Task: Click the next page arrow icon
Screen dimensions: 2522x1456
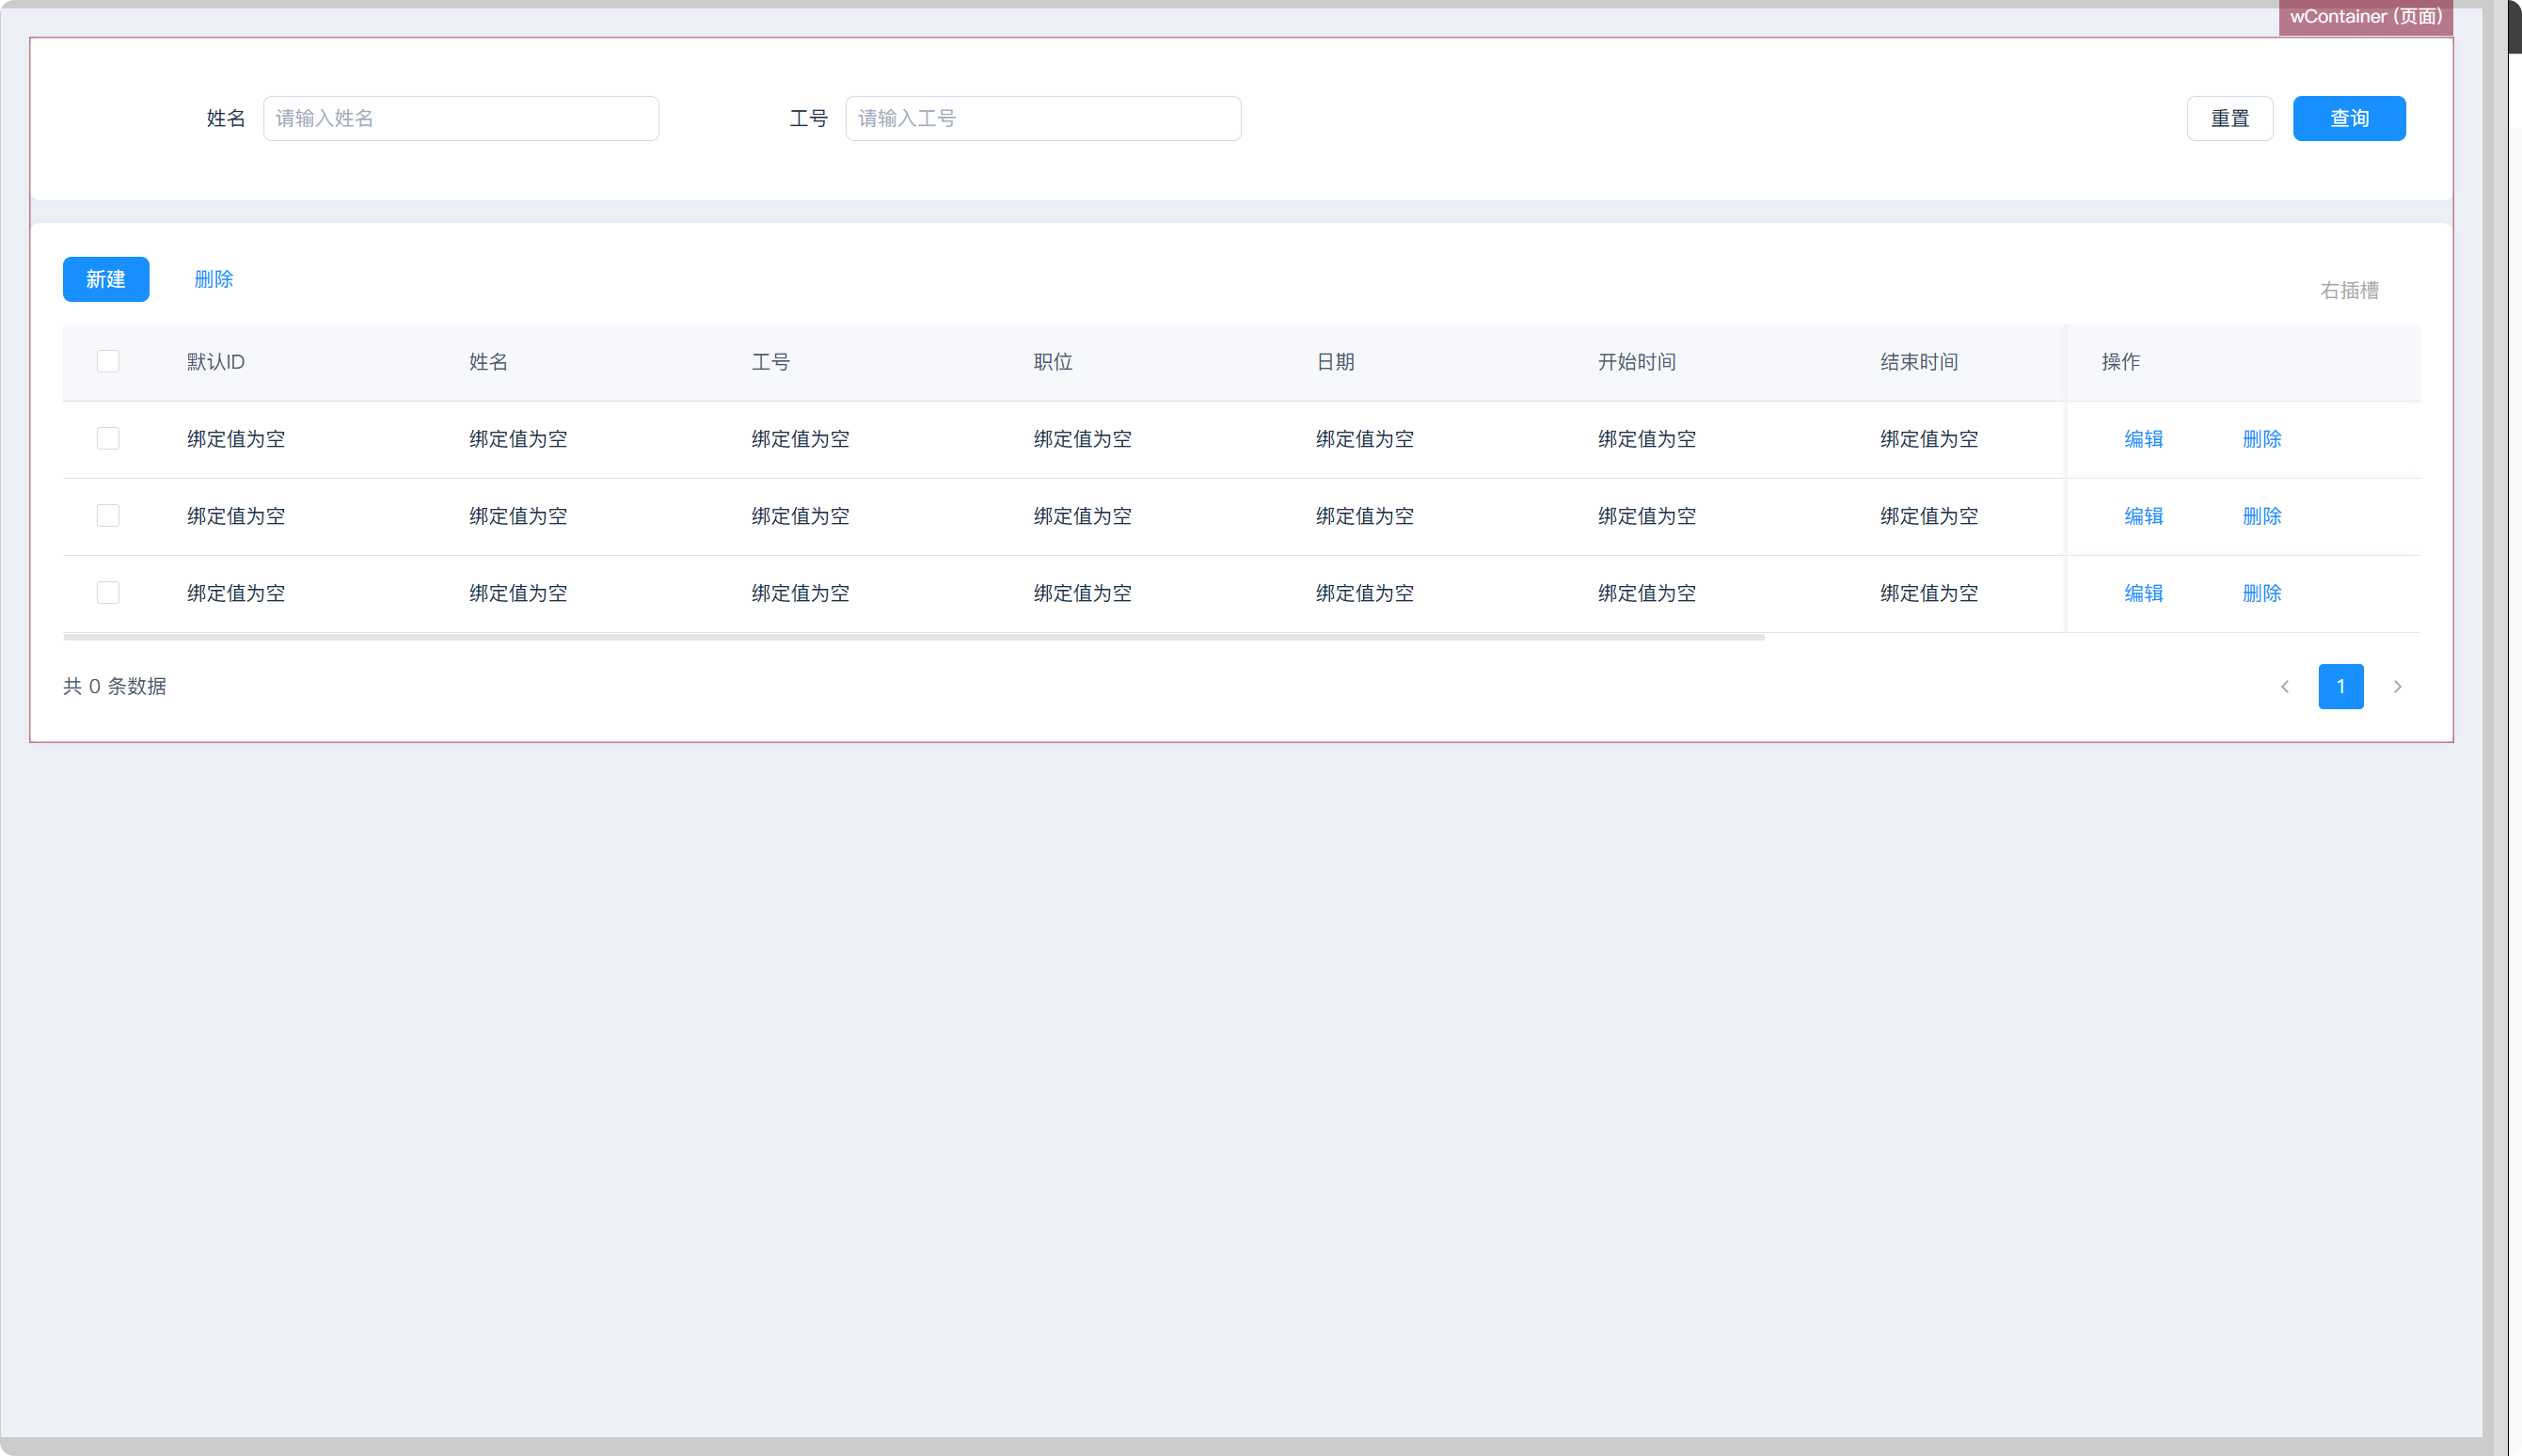Action: click(x=2397, y=686)
